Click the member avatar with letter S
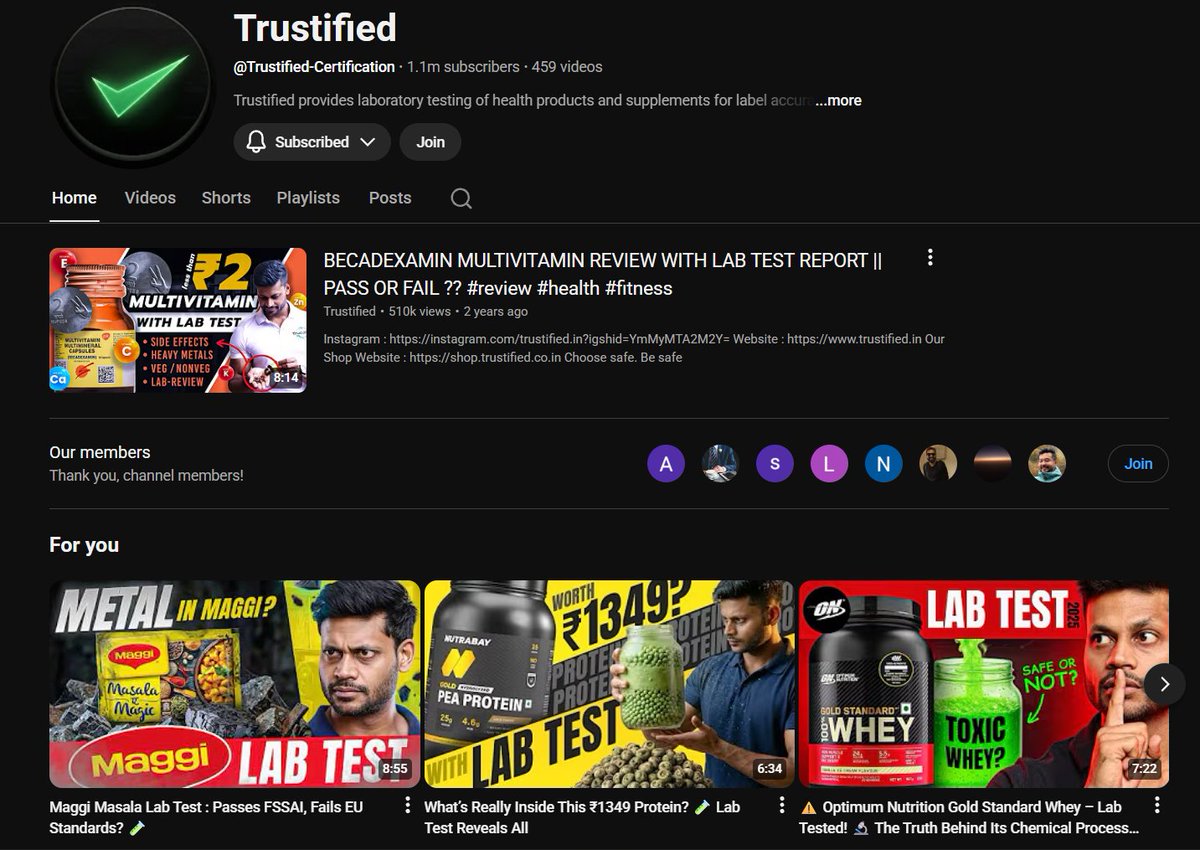 pos(775,464)
